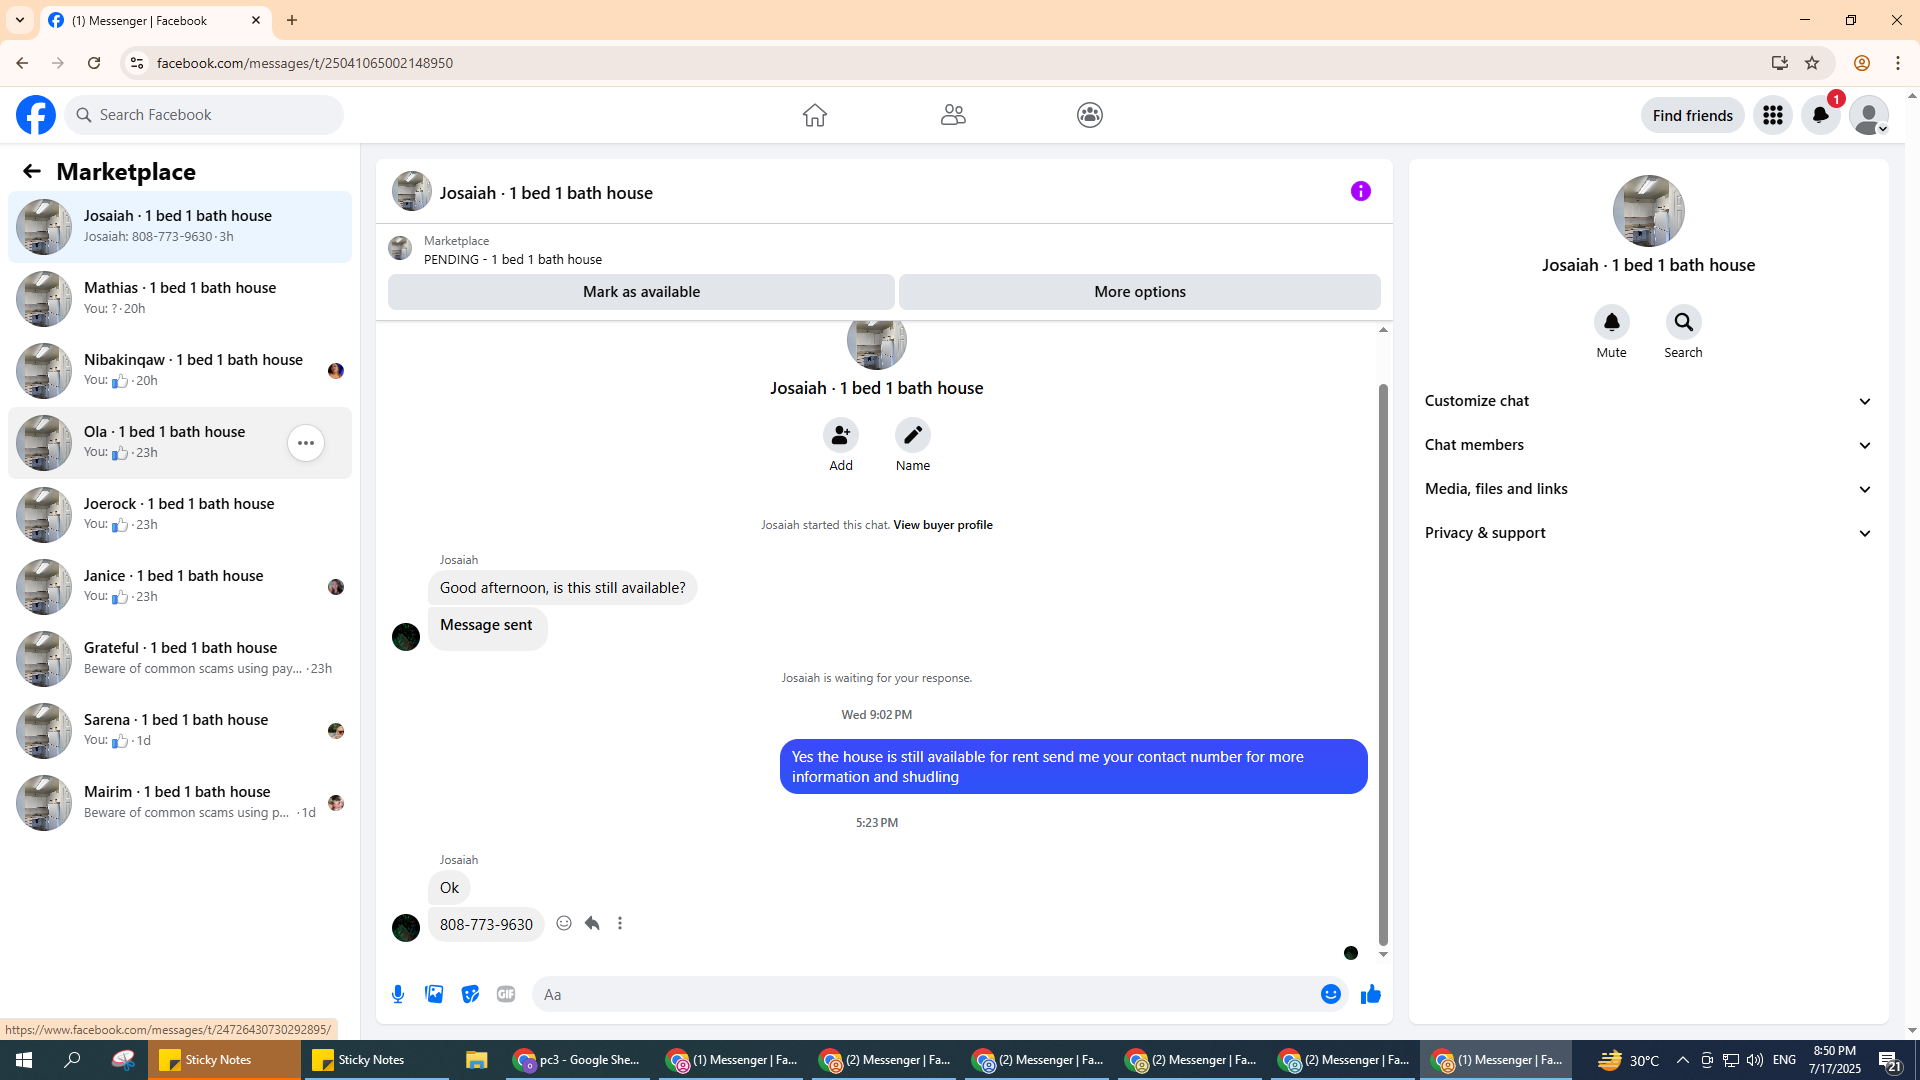
Task: Open Windows taskbar search
Action: tap(72, 1060)
